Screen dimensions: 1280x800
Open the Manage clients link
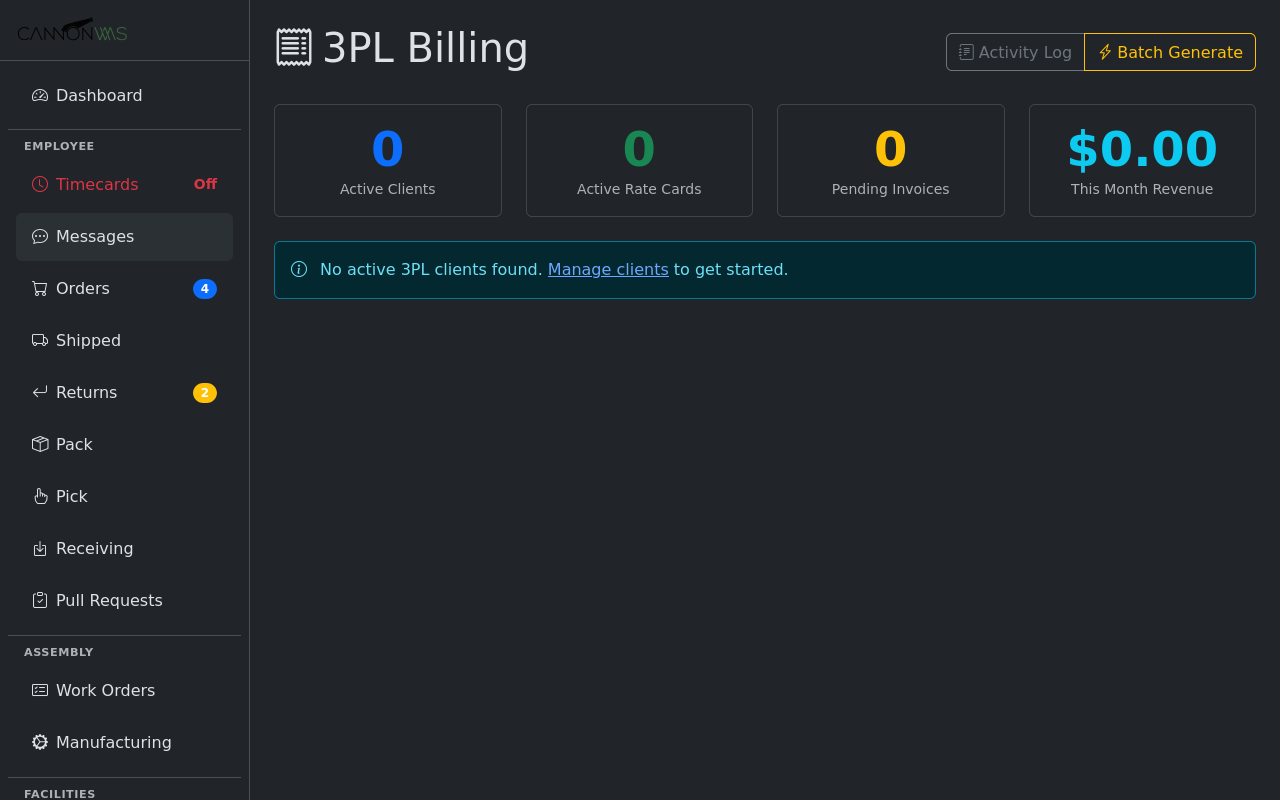(608, 269)
